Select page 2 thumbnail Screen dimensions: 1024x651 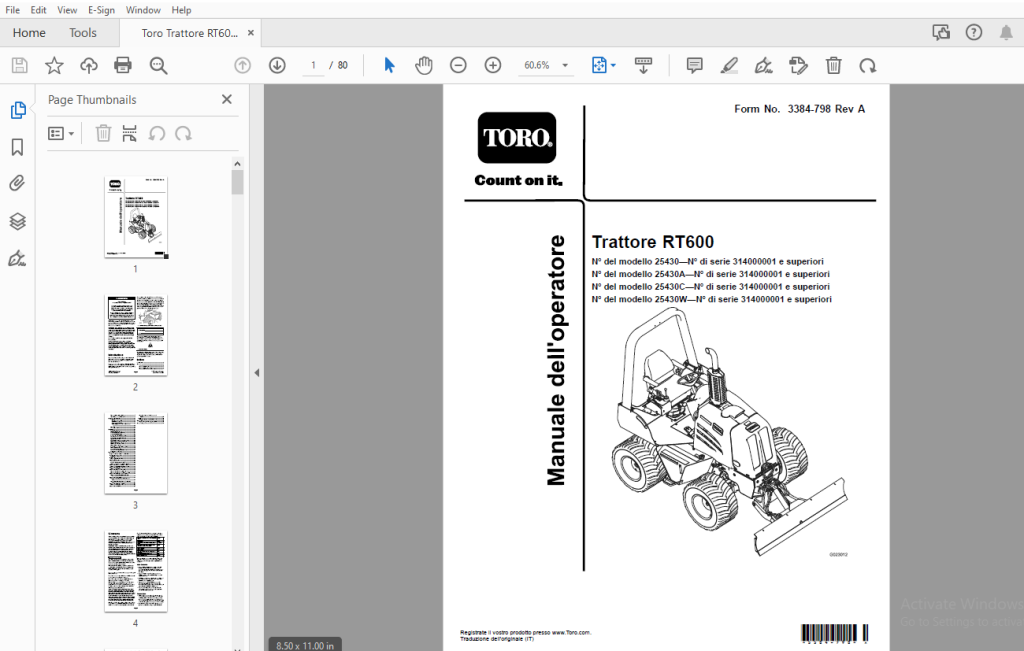(x=136, y=336)
